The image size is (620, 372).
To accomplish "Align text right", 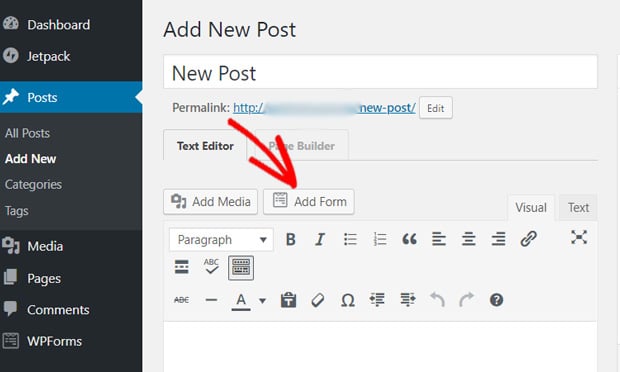I will click(498, 239).
